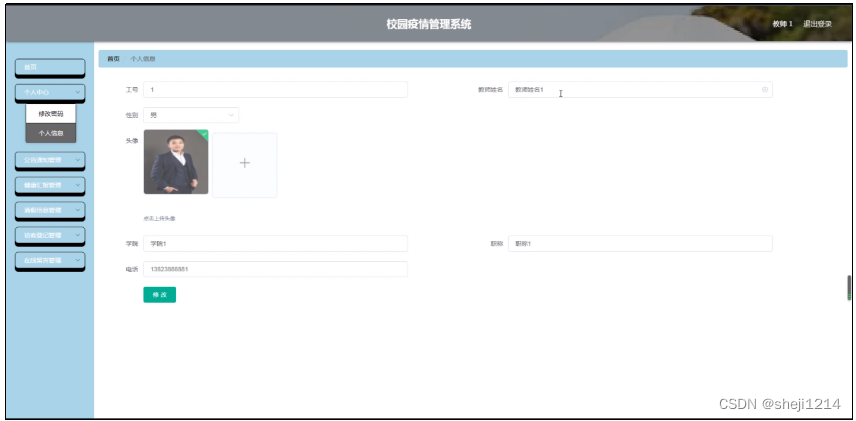Focus the 教师姓名 input field
Viewport: 856px width, 421px height.
click(x=640, y=90)
